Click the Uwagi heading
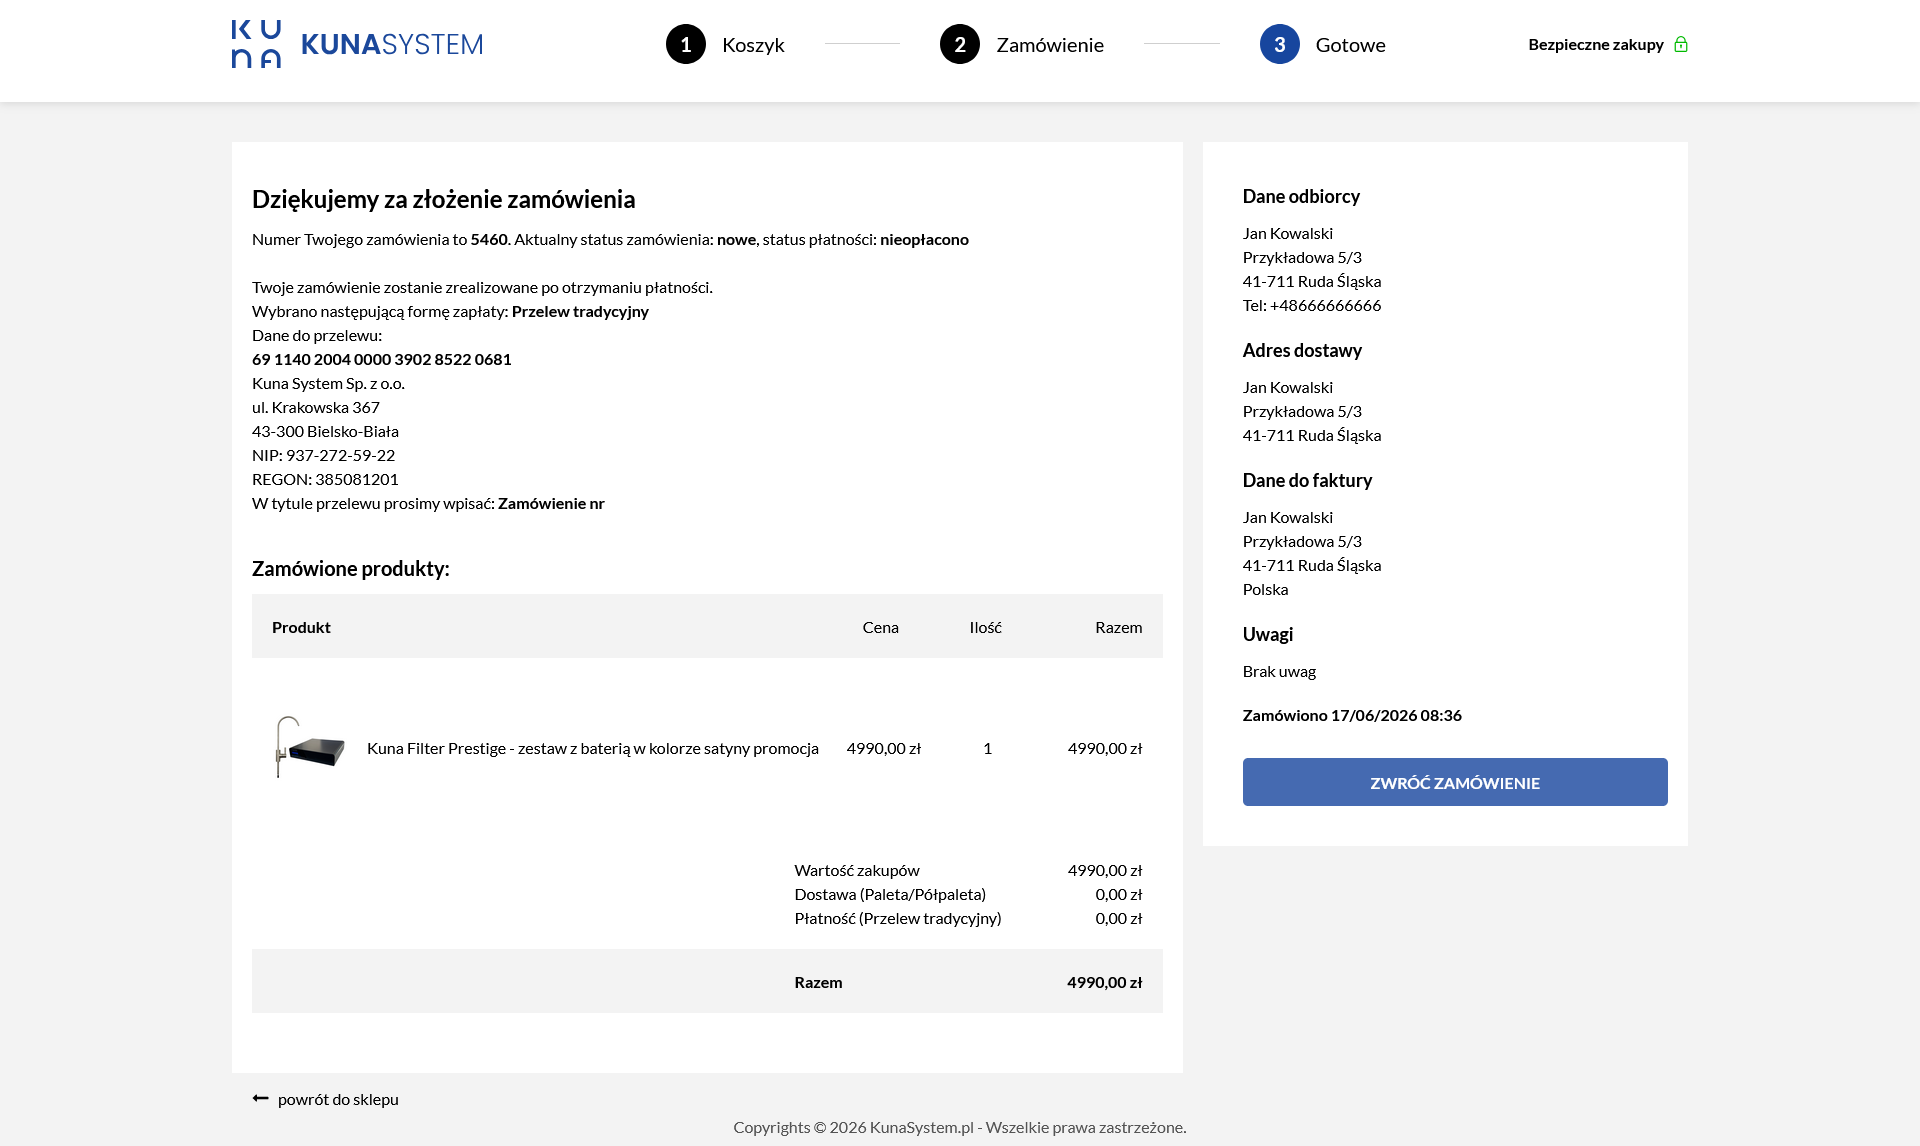The height and width of the screenshot is (1146, 1920). (1268, 634)
